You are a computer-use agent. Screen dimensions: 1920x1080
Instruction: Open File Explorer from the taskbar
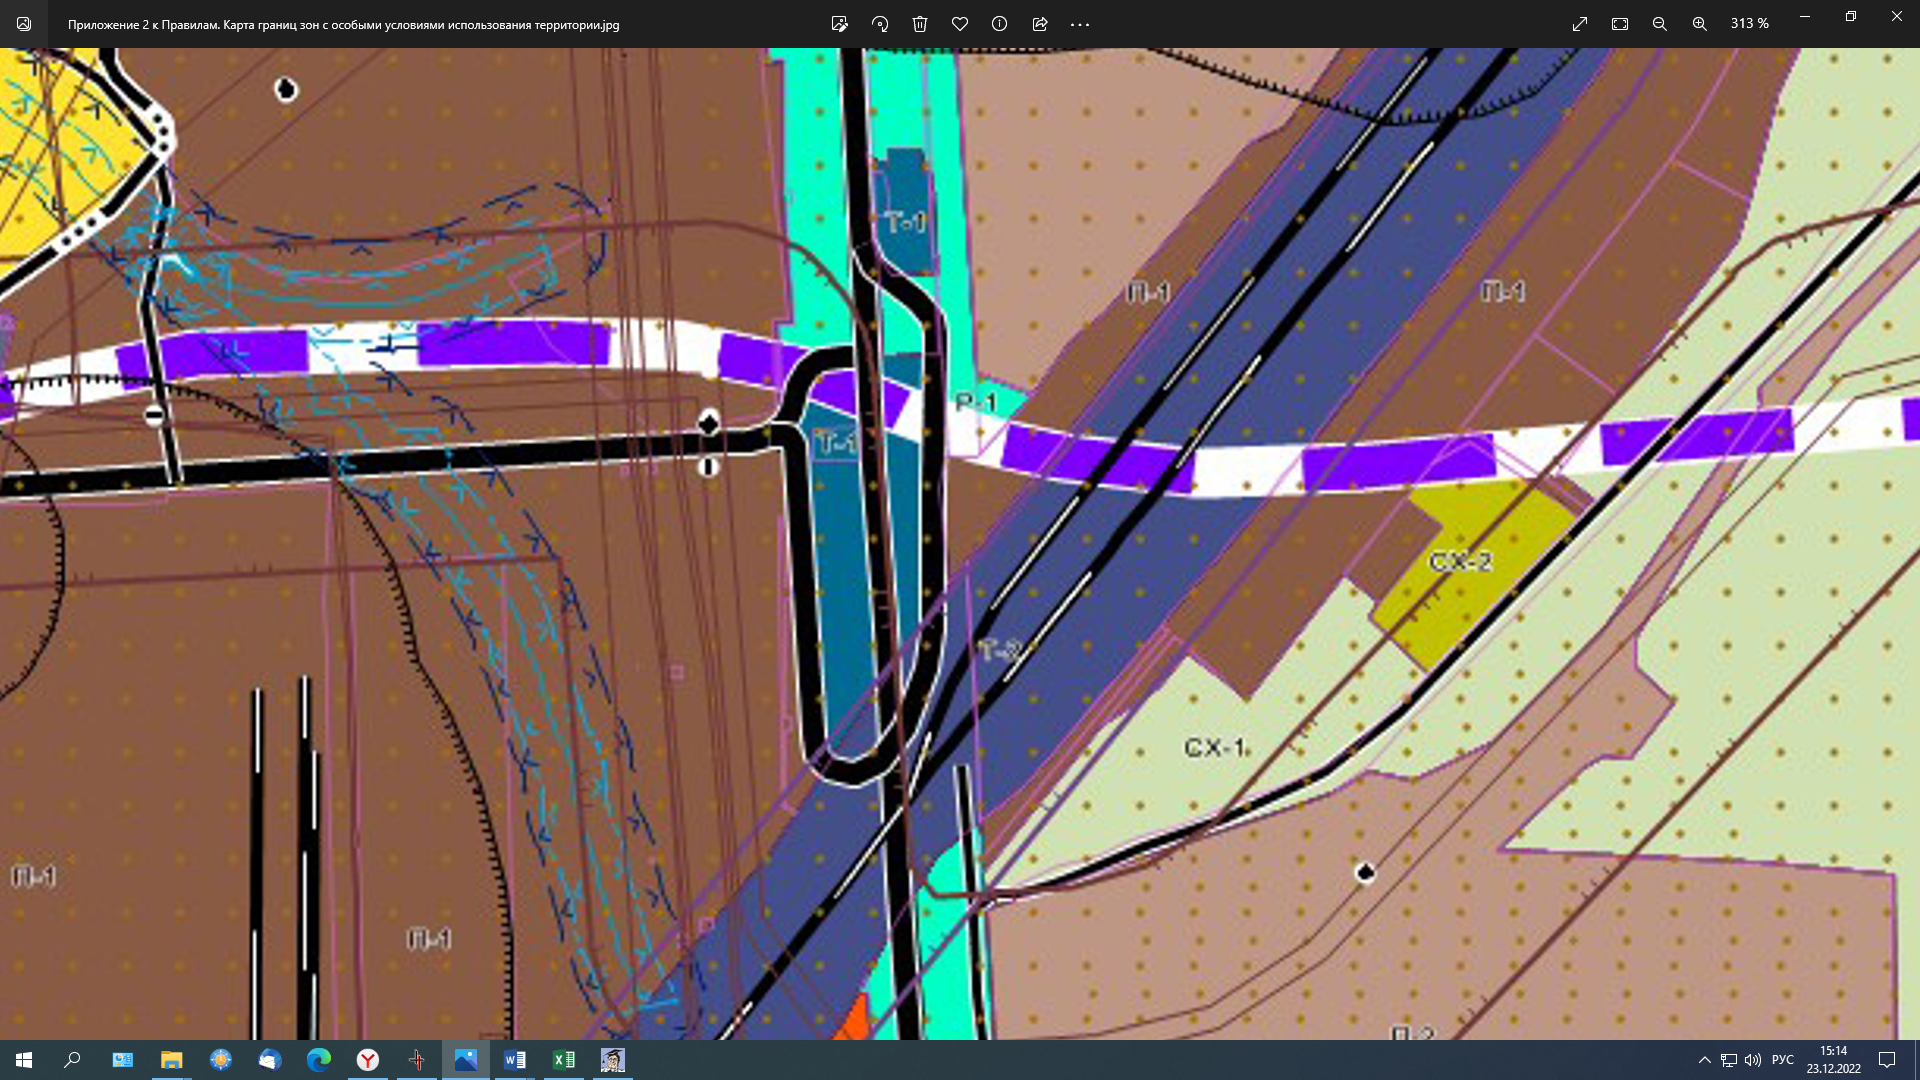click(x=171, y=1060)
